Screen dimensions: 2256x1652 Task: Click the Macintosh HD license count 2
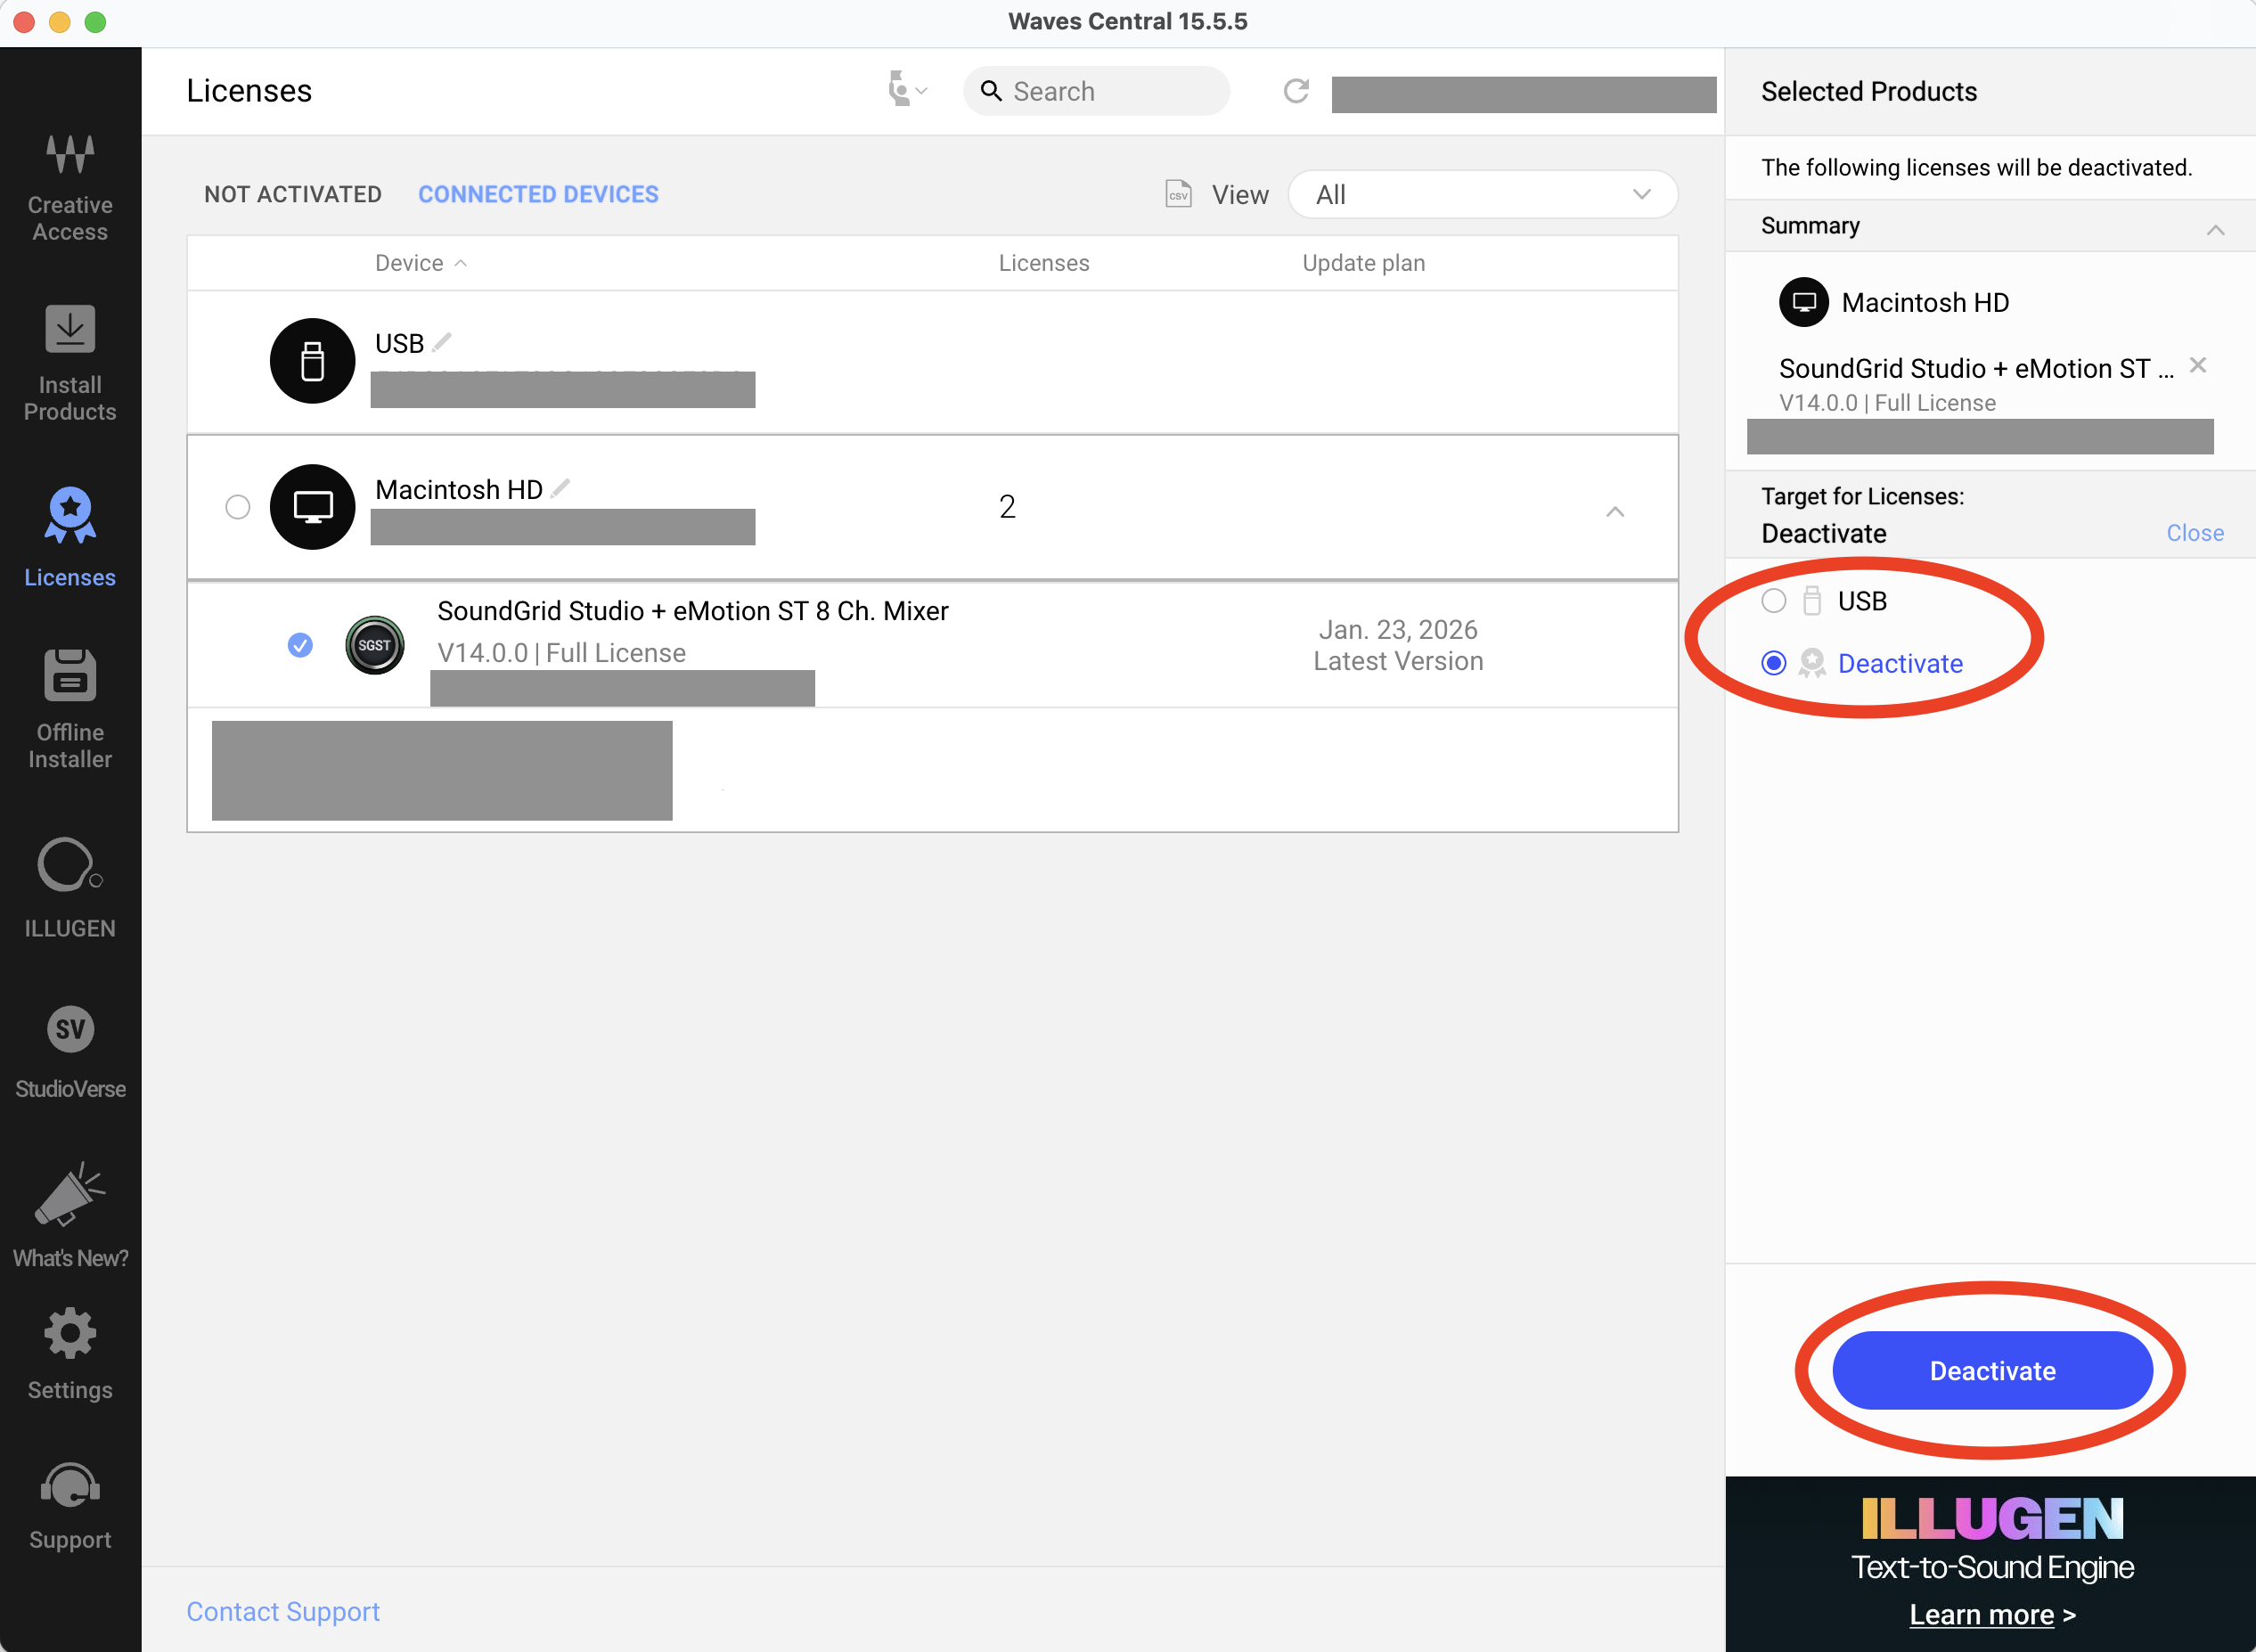1007,507
